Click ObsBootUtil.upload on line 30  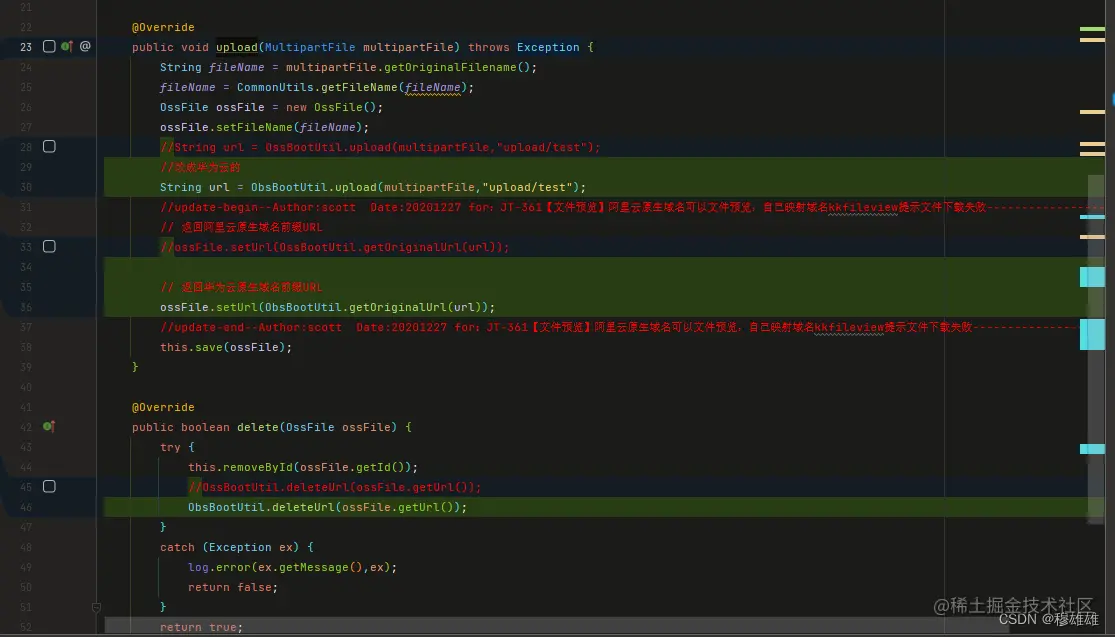[314, 187]
